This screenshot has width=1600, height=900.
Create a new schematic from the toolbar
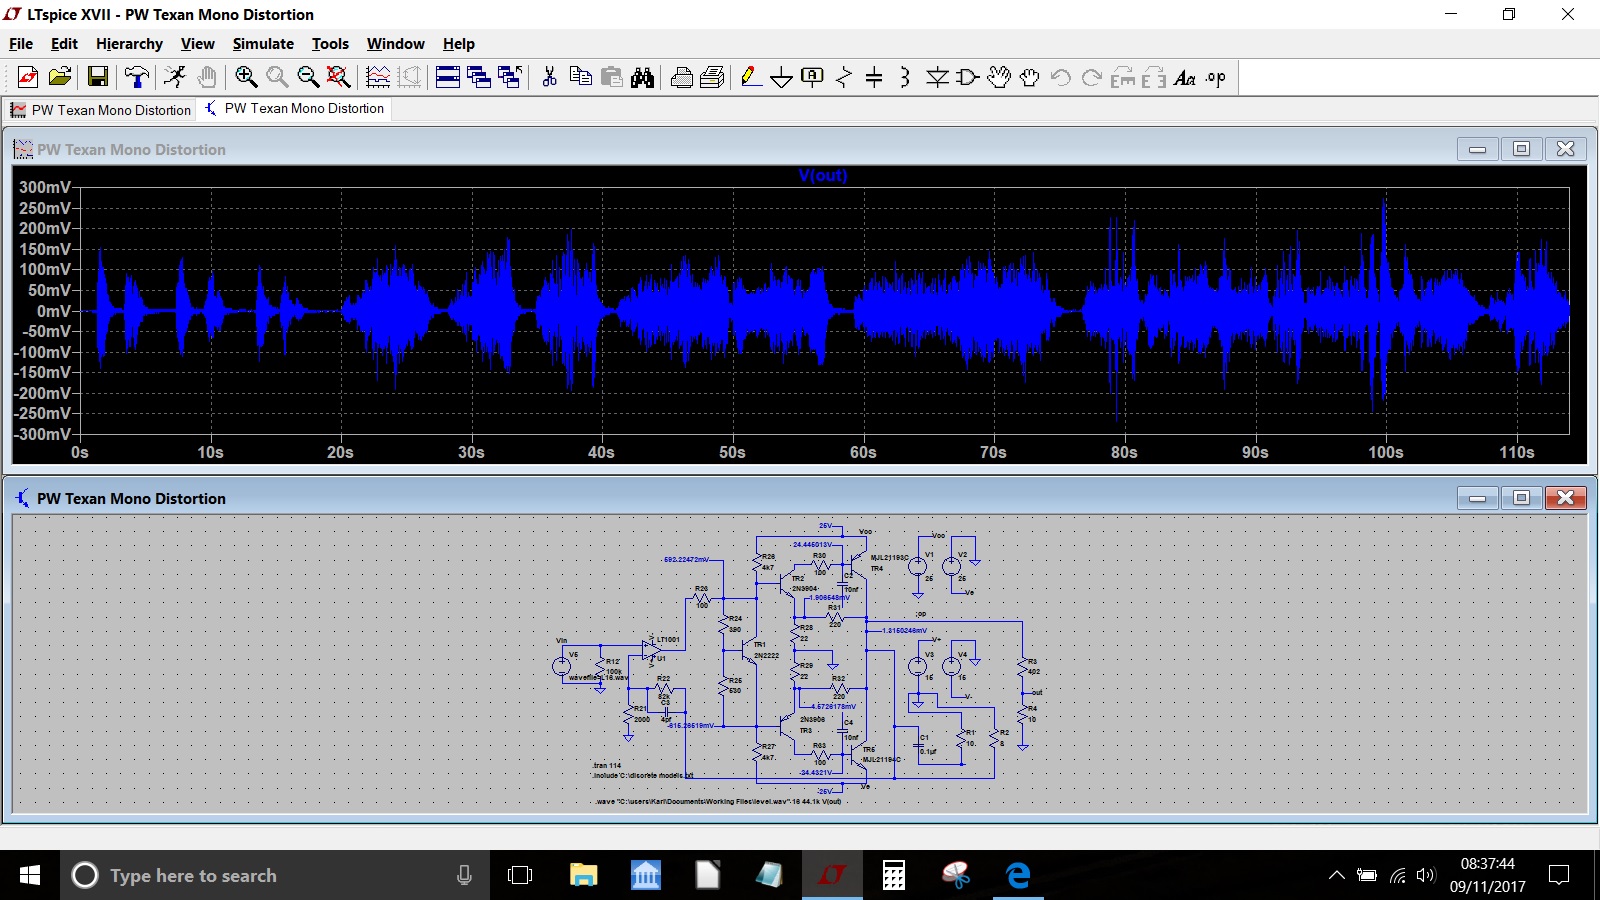pos(28,77)
